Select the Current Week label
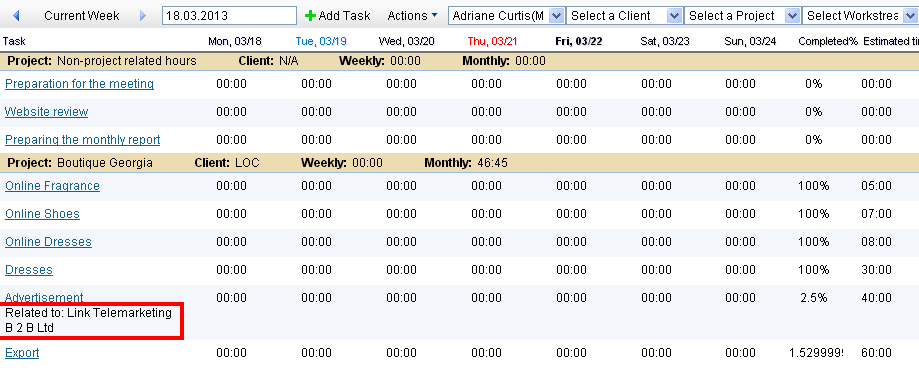Image resolution: width=919 pixels, height=368 pixels. (81, 16)
